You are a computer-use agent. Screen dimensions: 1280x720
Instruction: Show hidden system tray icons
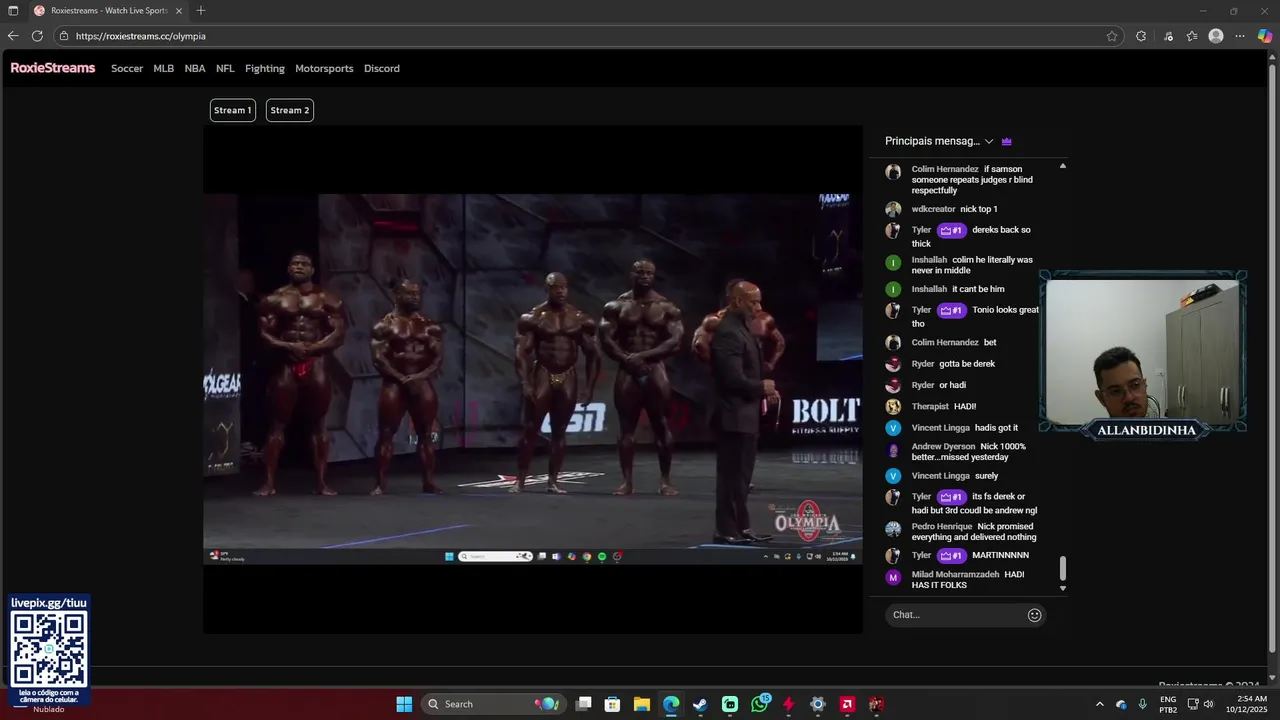click(x=1100, y=704)
